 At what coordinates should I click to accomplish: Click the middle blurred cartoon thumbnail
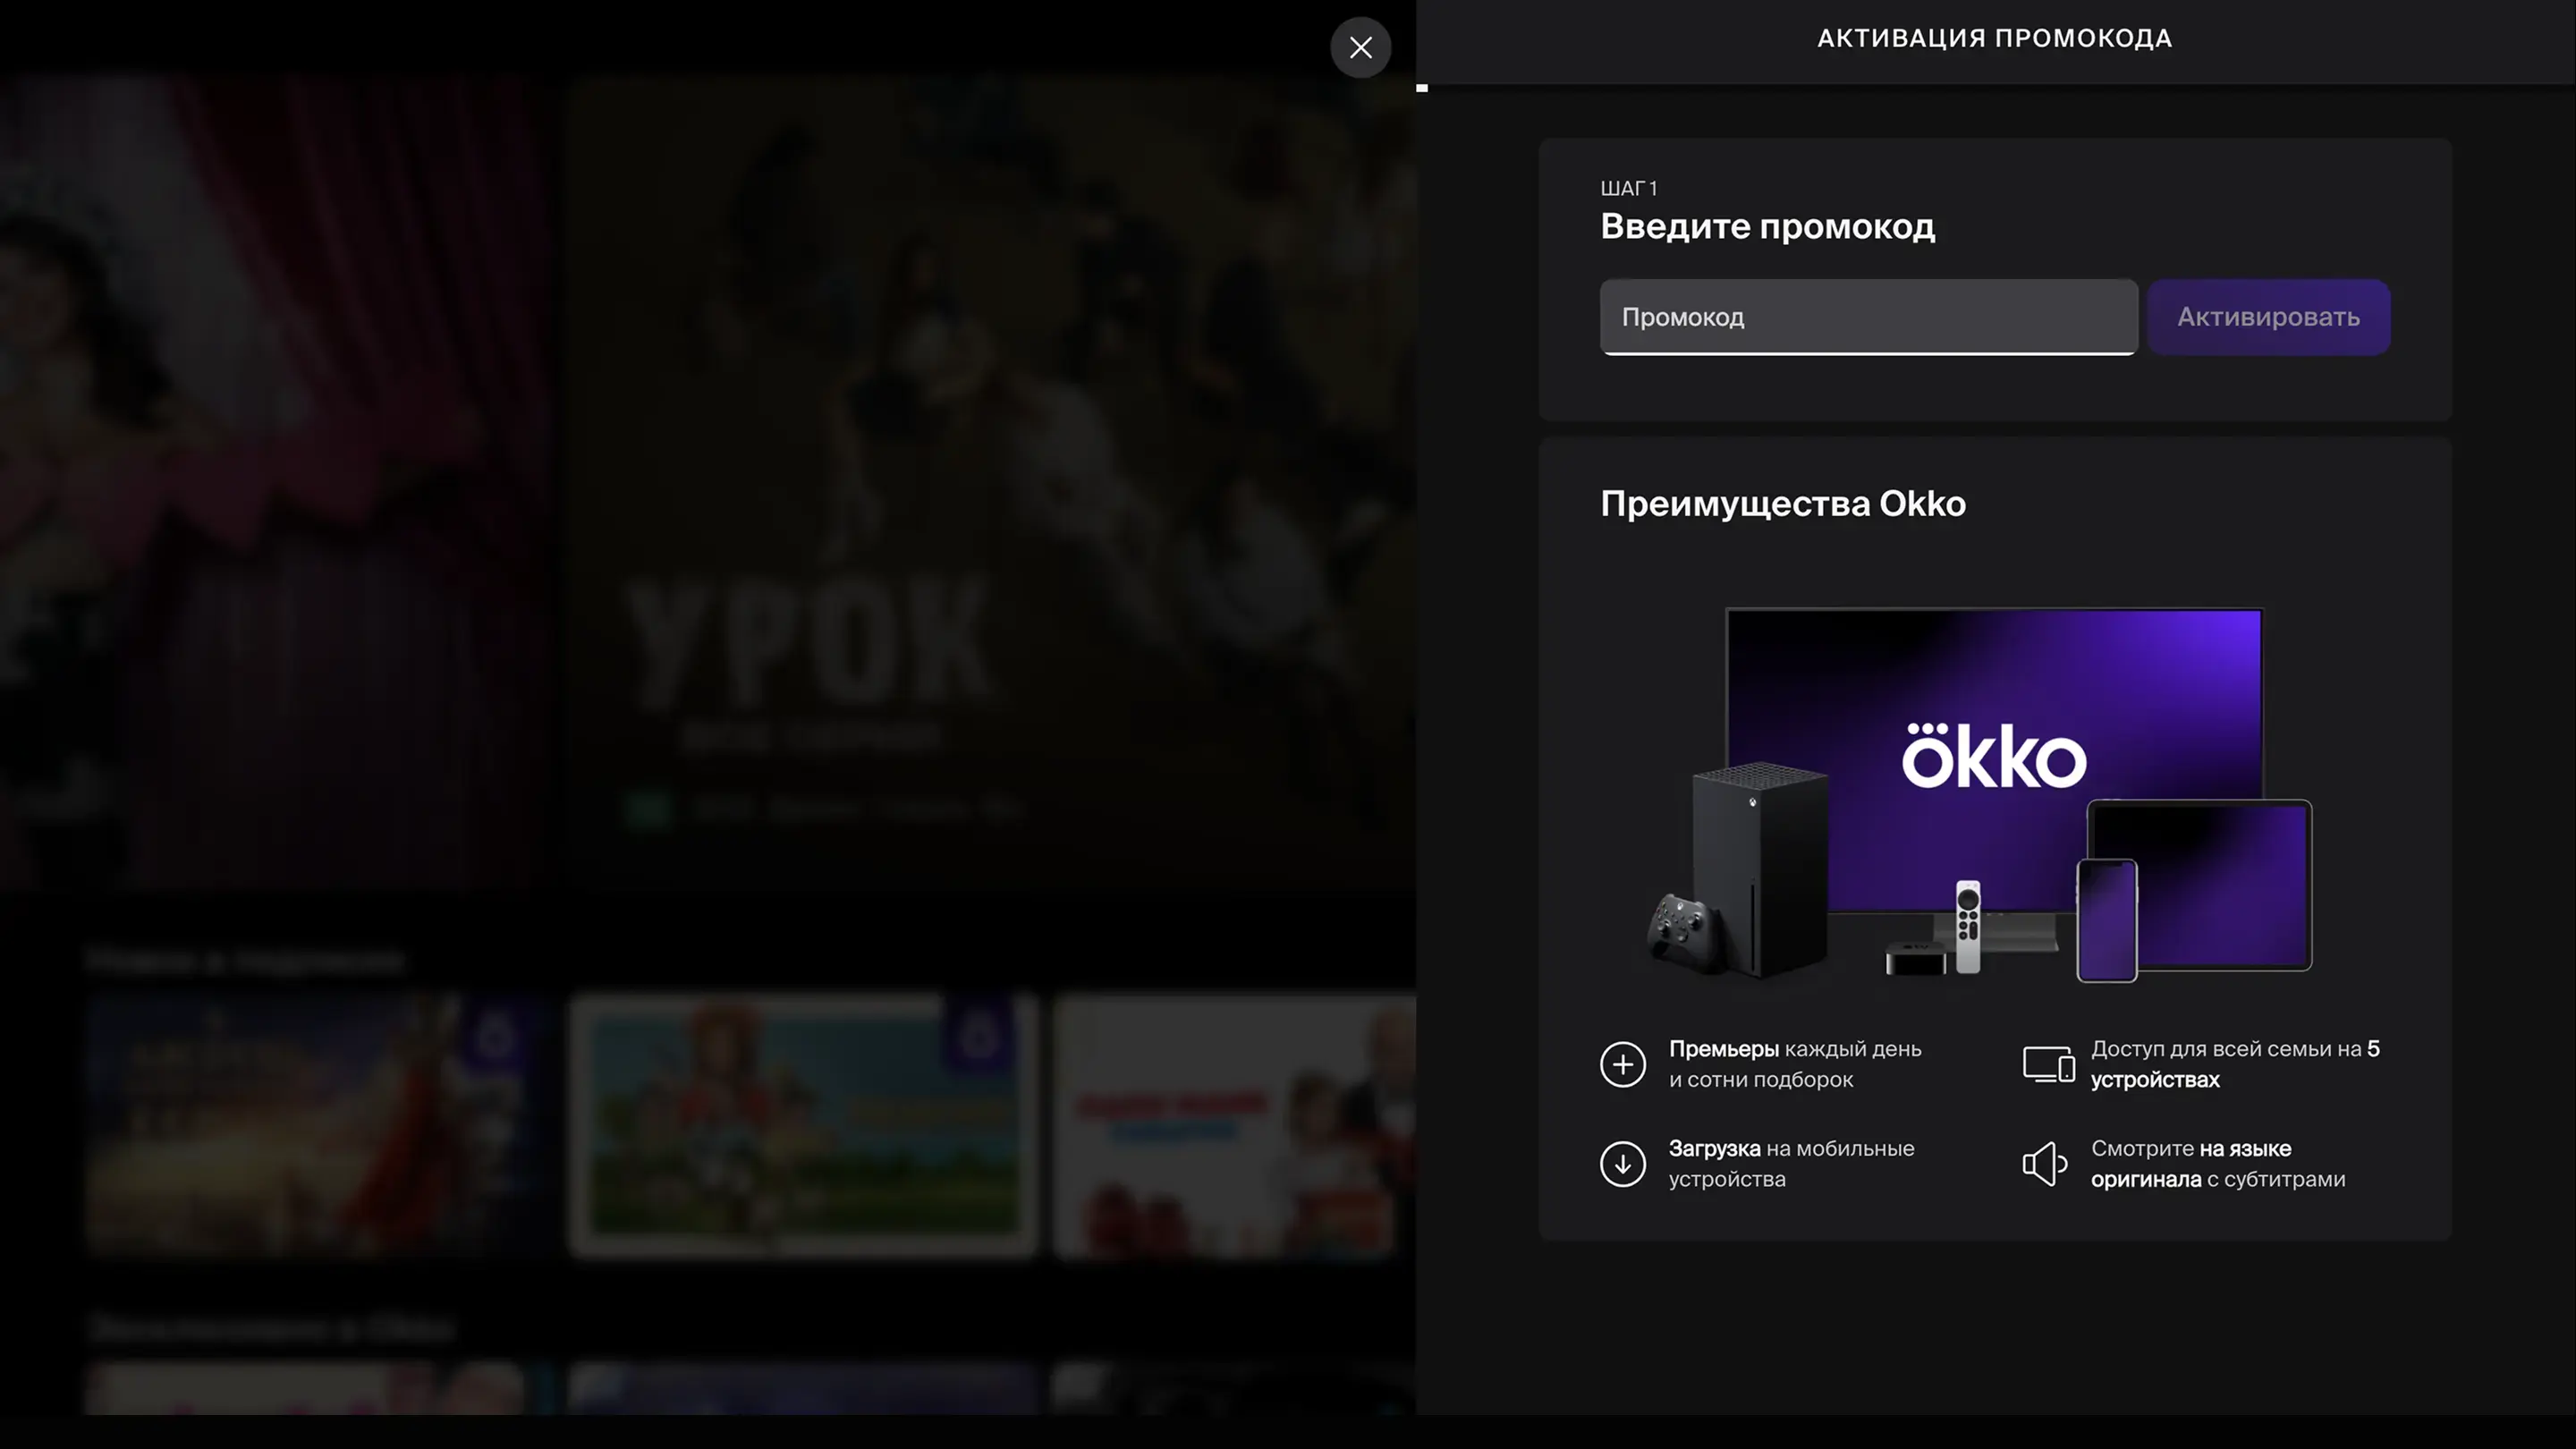tap(803, 1125)
